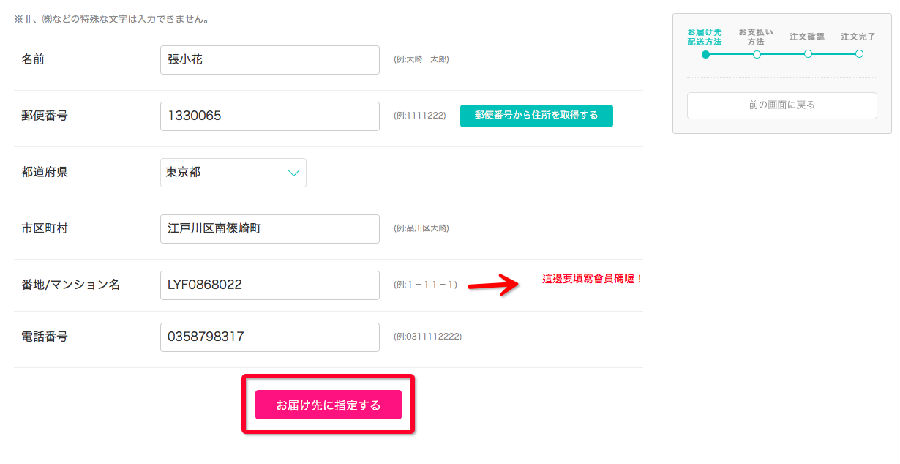The width and height of the screenshot is (900, 464).
Task: Click 郵便番号から住所を取得する button
Action: [536, 115]
